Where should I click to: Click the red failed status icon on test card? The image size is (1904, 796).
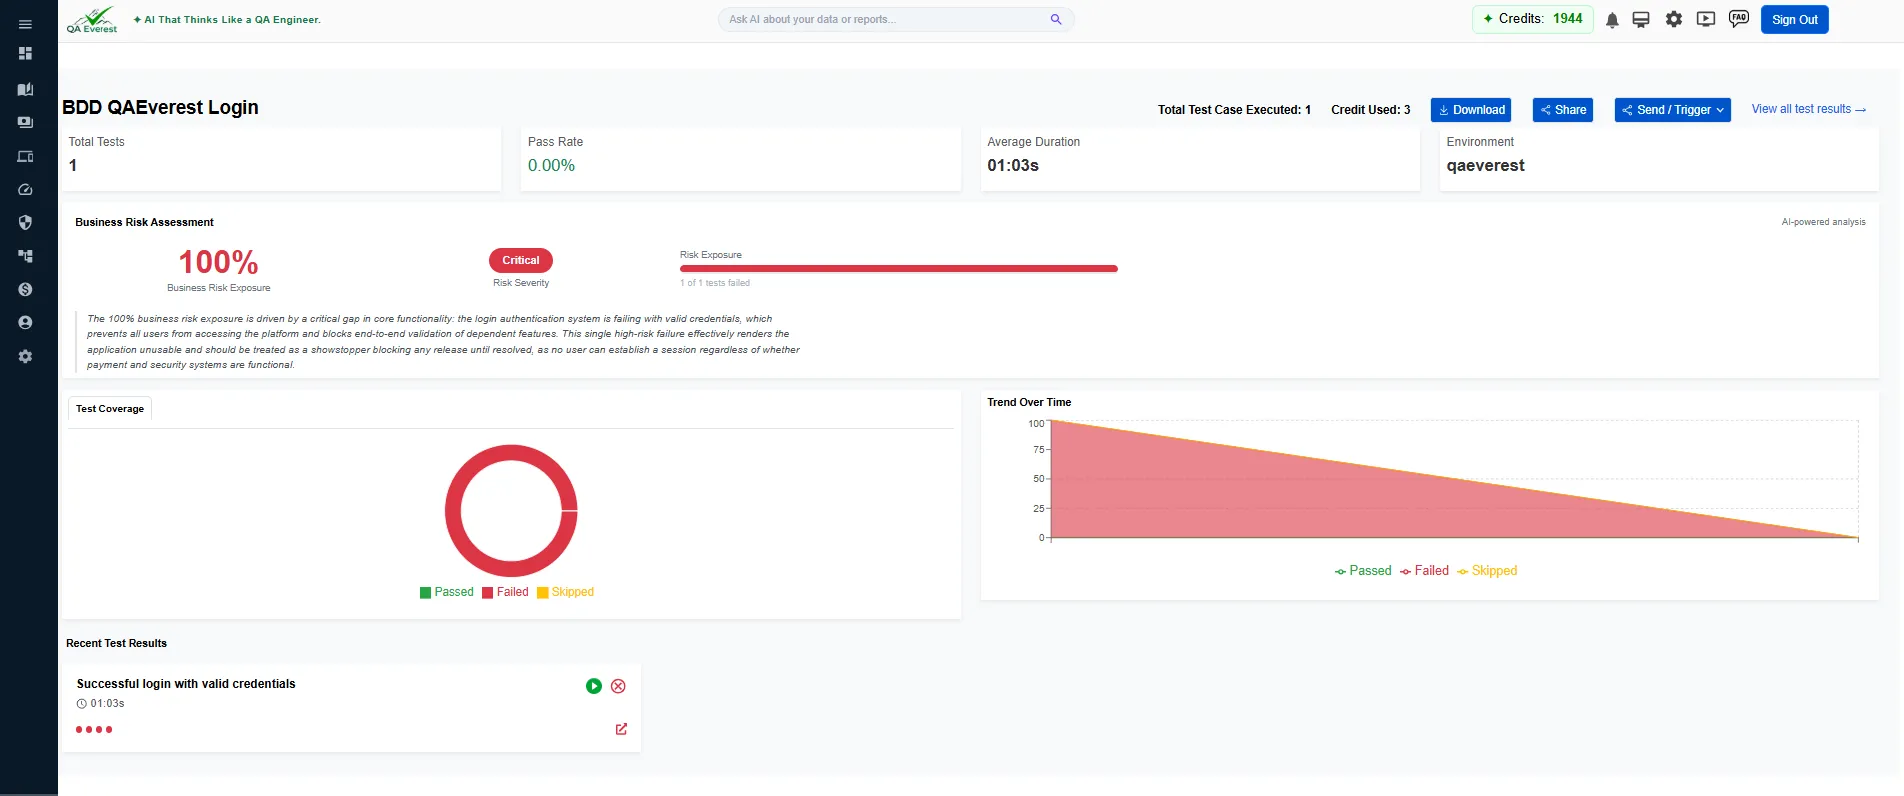[x=618, y=686]
